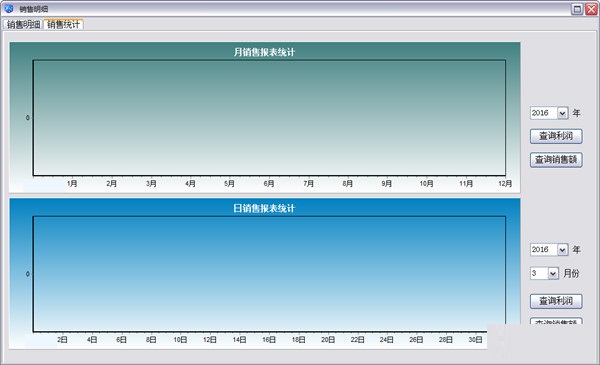Click the partially hidden daily 查询销售额 button
The image size is (600, 365).
(556, 321)
